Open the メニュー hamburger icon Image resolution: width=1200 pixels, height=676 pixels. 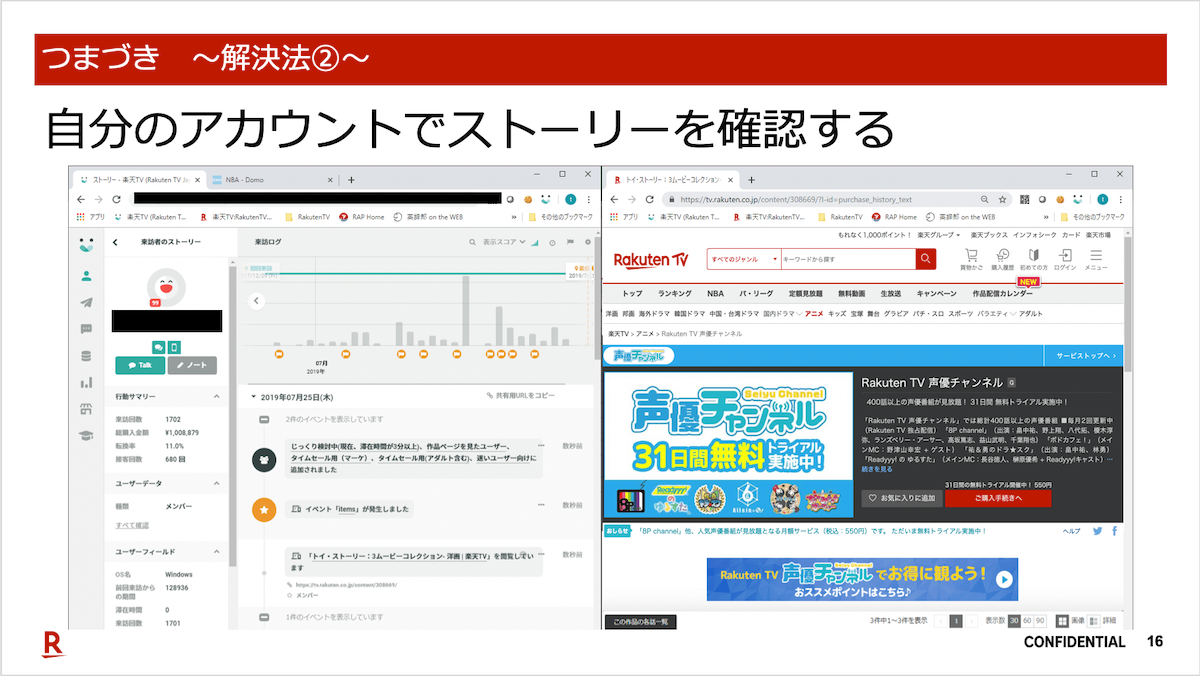point(1096,260)
